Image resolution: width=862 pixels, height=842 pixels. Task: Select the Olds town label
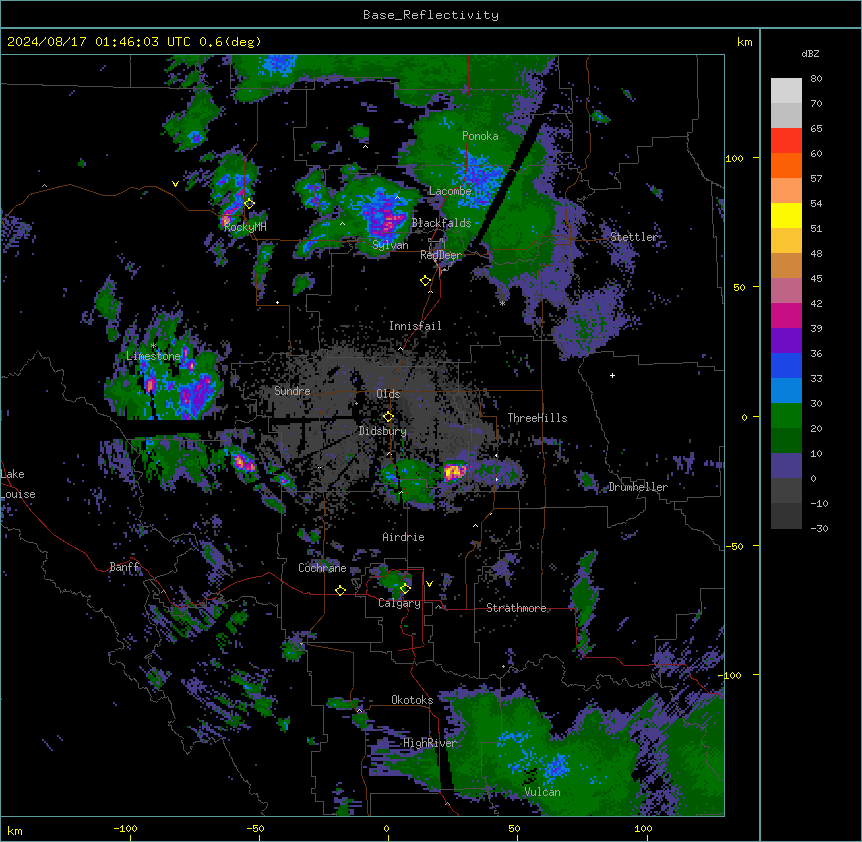[388, 394]
